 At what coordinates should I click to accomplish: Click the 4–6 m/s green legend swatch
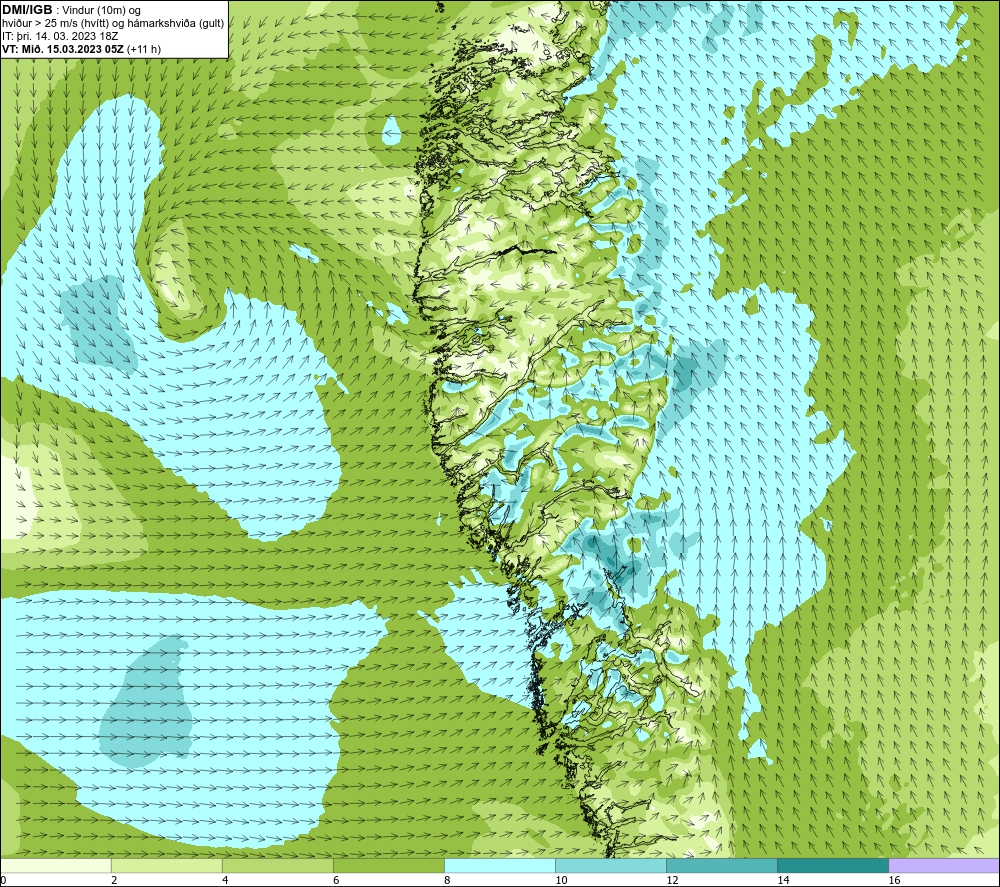click(277, 865)
